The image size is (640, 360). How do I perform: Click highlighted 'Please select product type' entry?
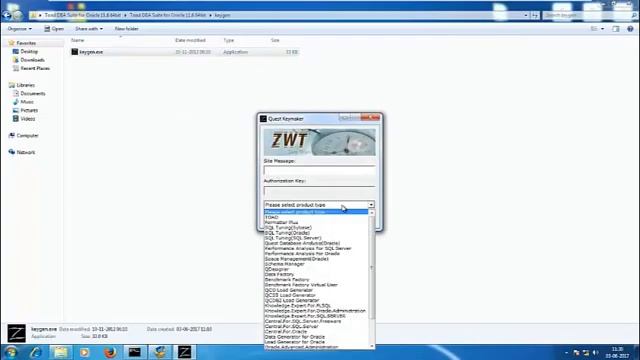tap(316, 212)
